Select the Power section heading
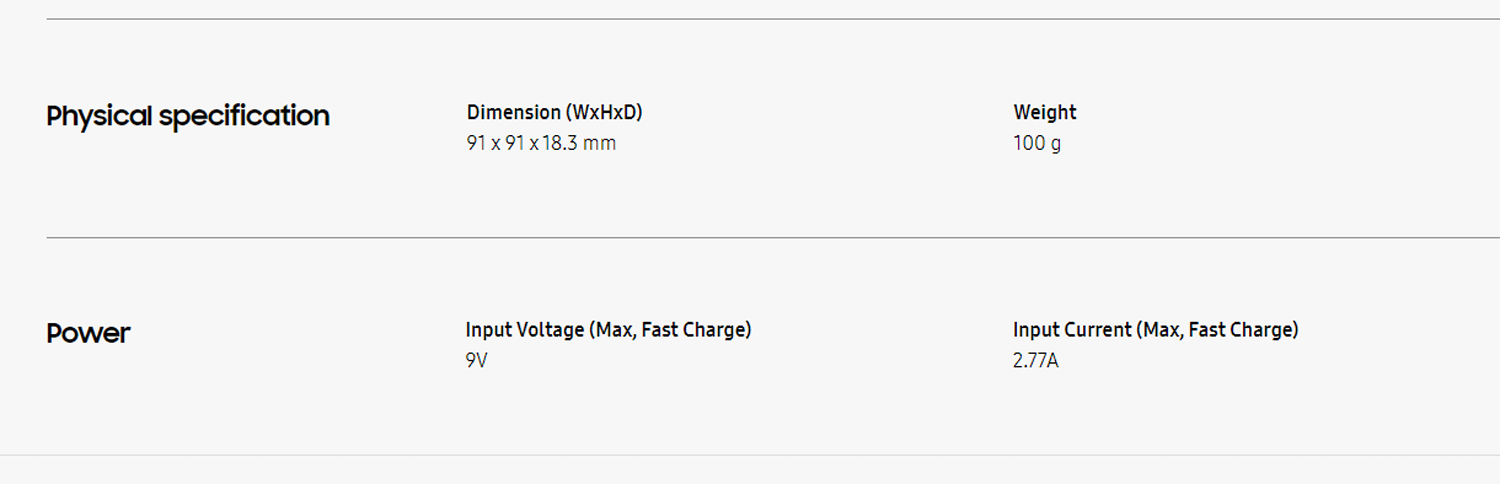This screenshot has height=484, width=1500. pyautogui.click(x=88, y=333)
